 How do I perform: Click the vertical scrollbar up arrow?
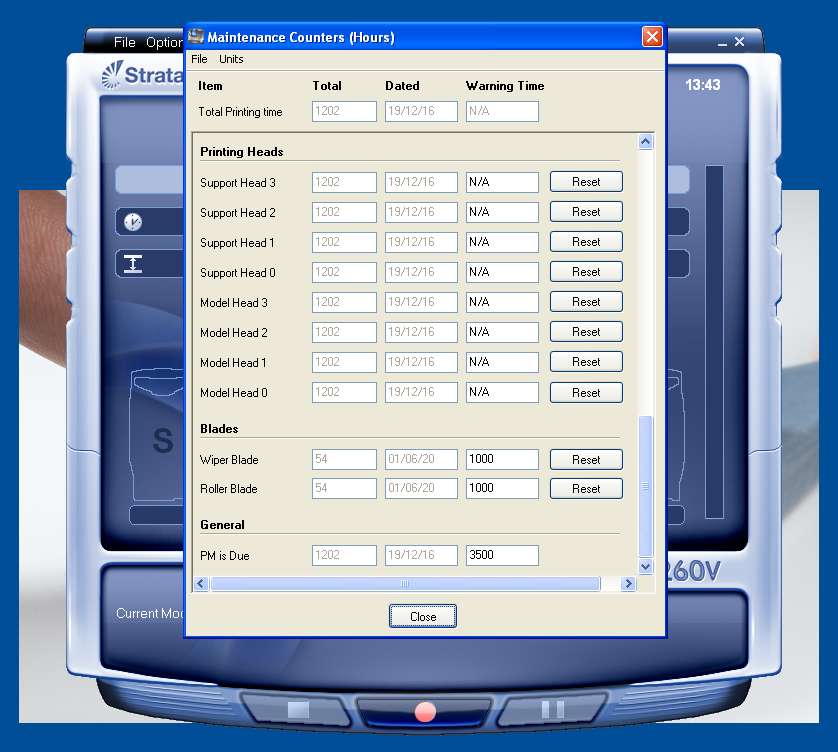click(x=646, y=142)
